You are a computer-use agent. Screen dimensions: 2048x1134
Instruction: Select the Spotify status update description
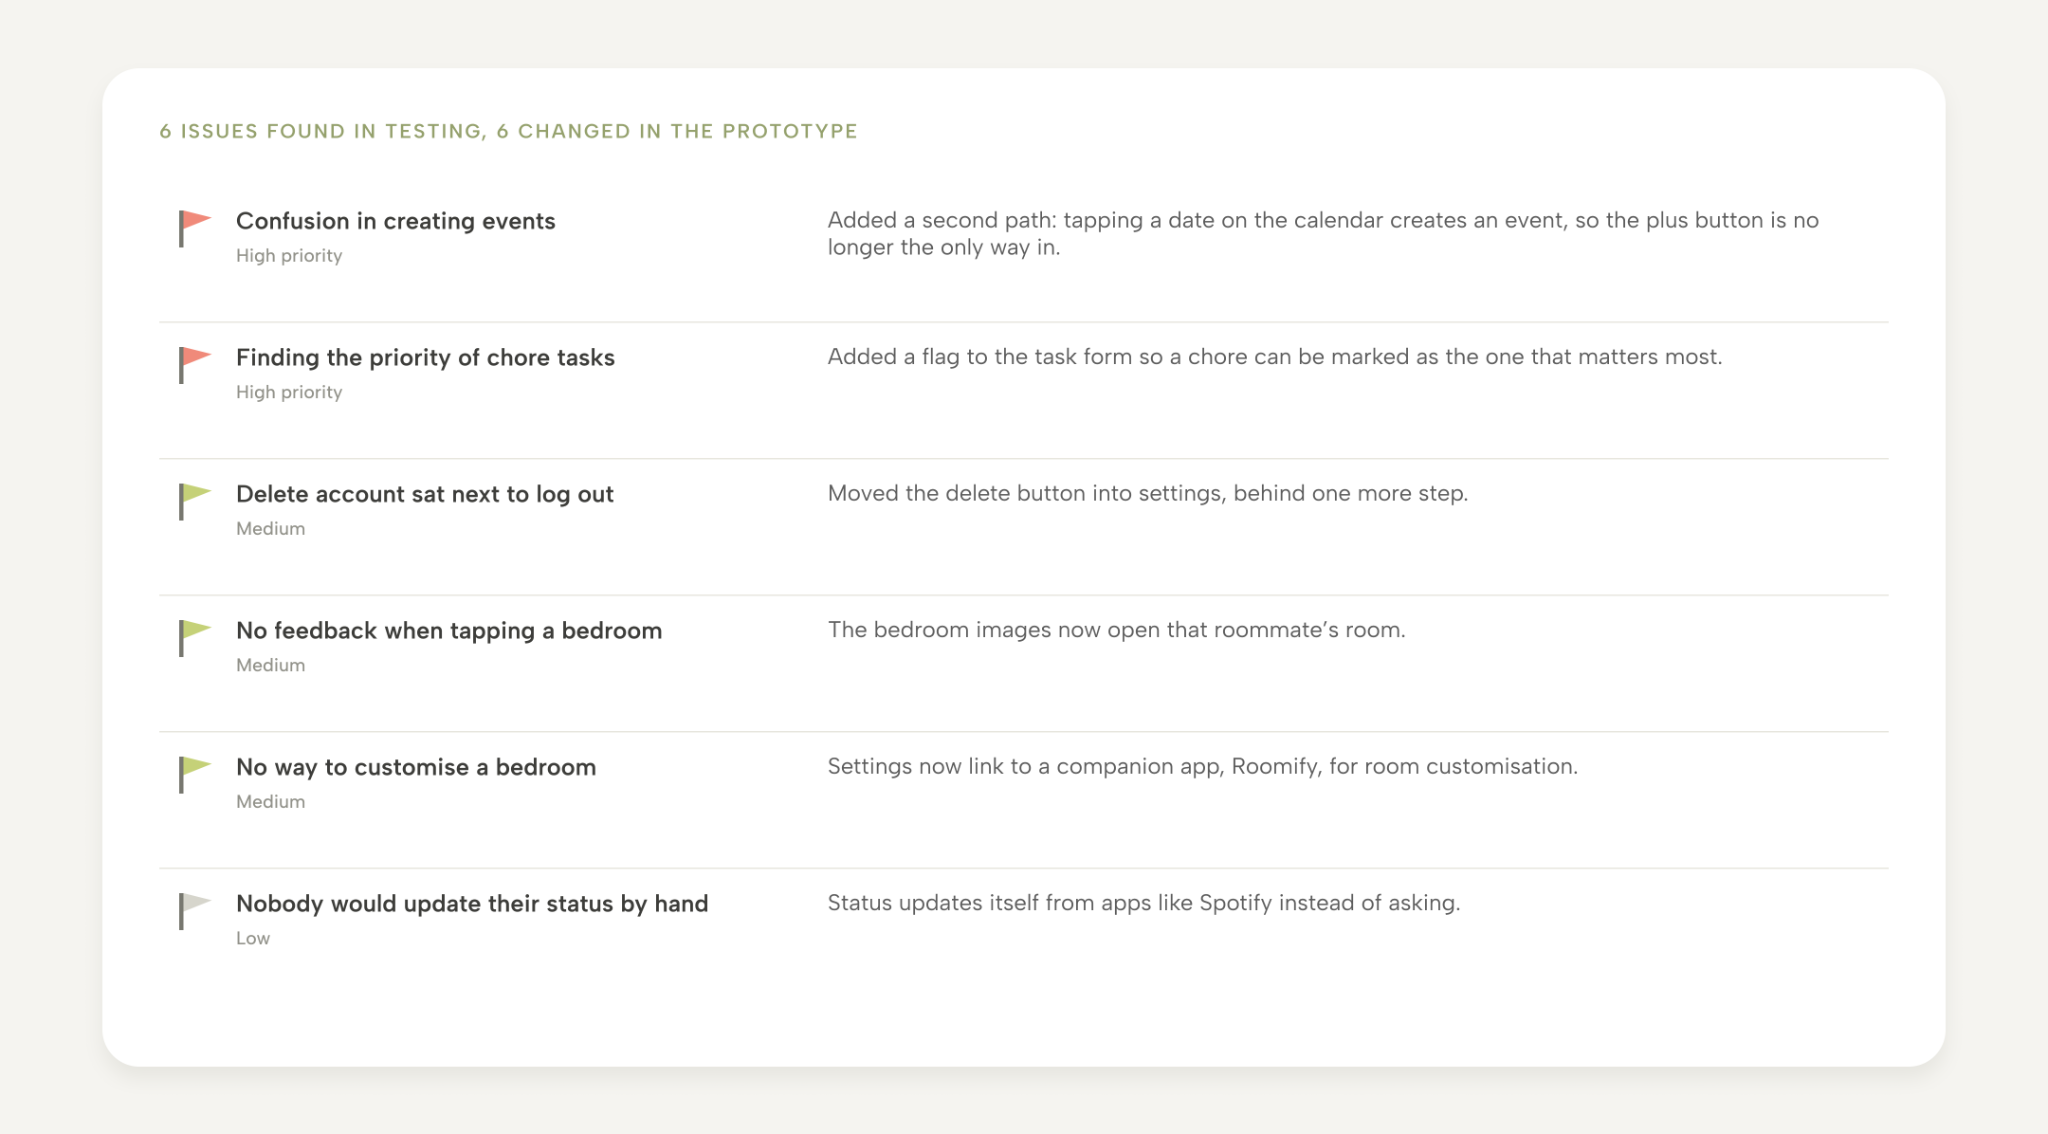point(1144,903)
